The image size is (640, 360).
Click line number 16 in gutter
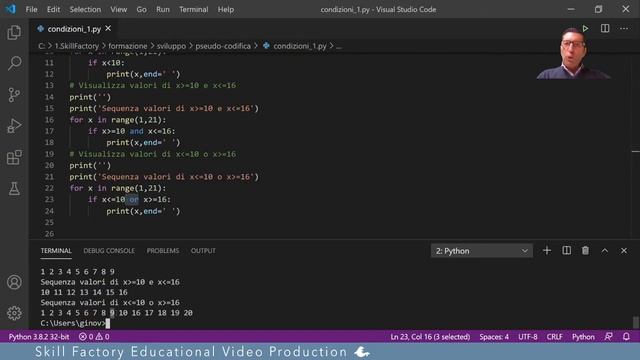(x=49, y=120)
